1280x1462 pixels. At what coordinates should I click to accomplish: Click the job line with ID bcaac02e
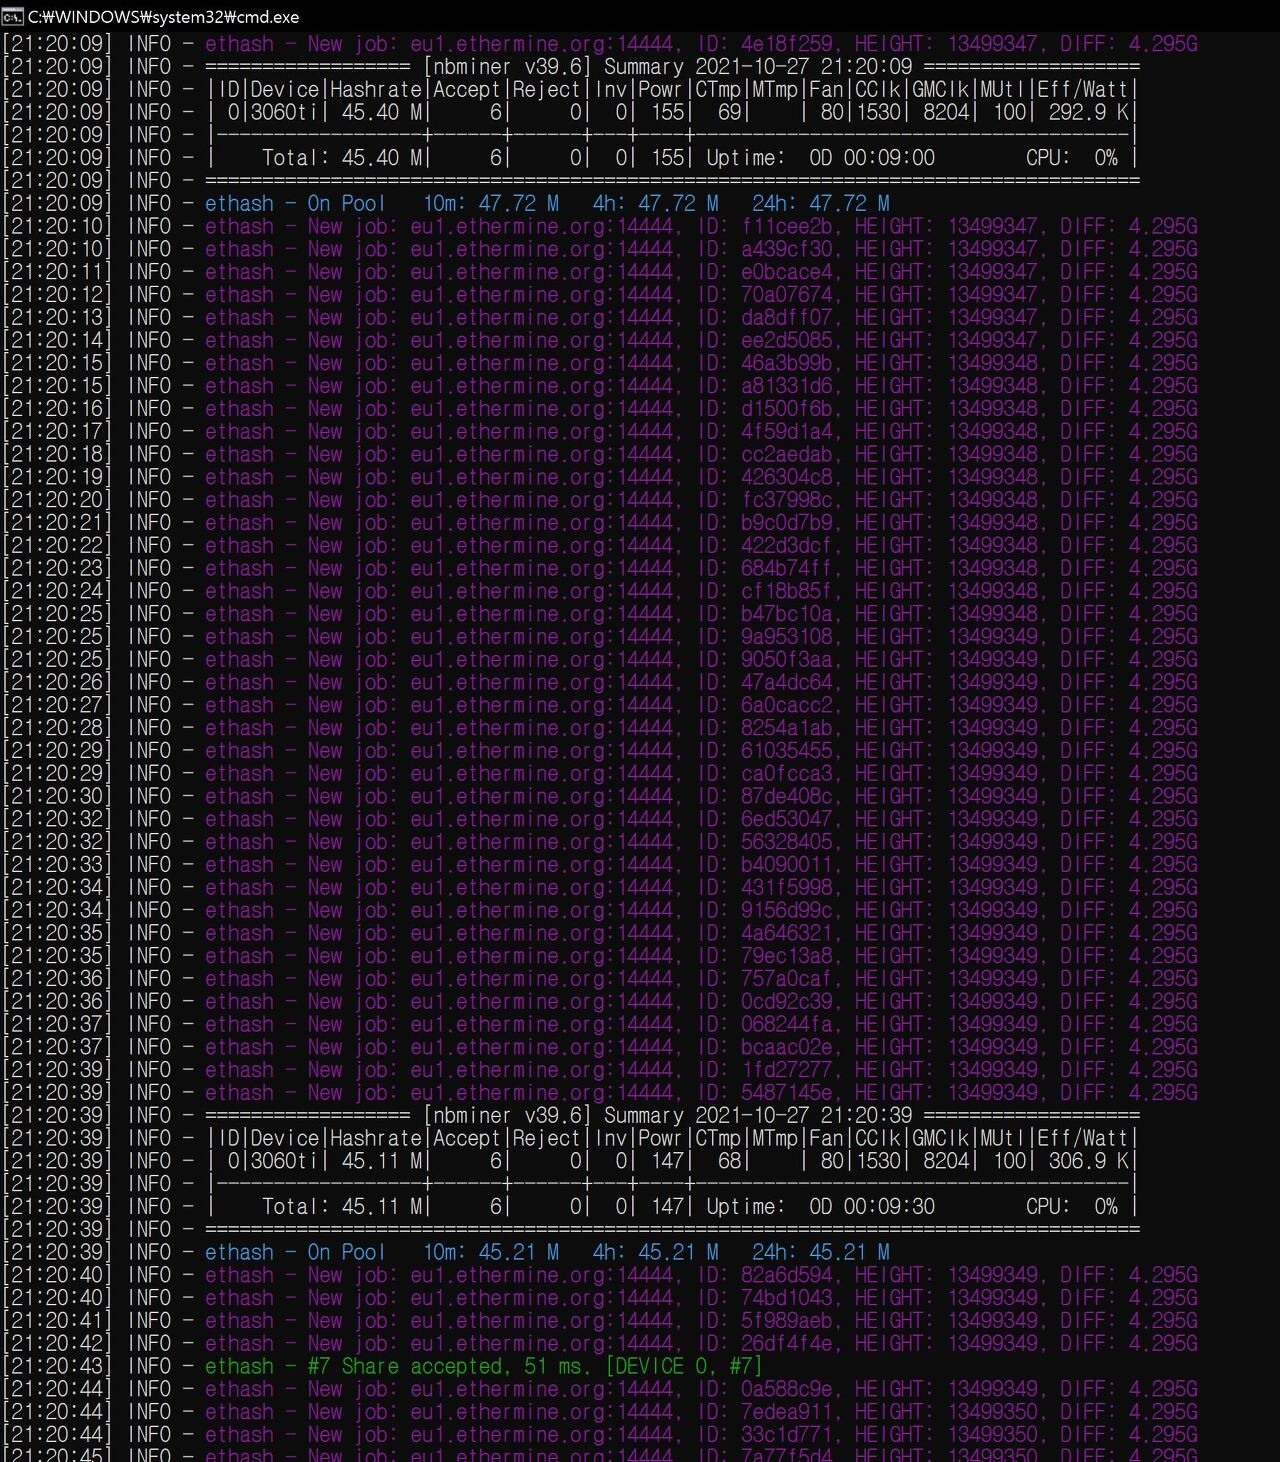(x=600, y=1047)
